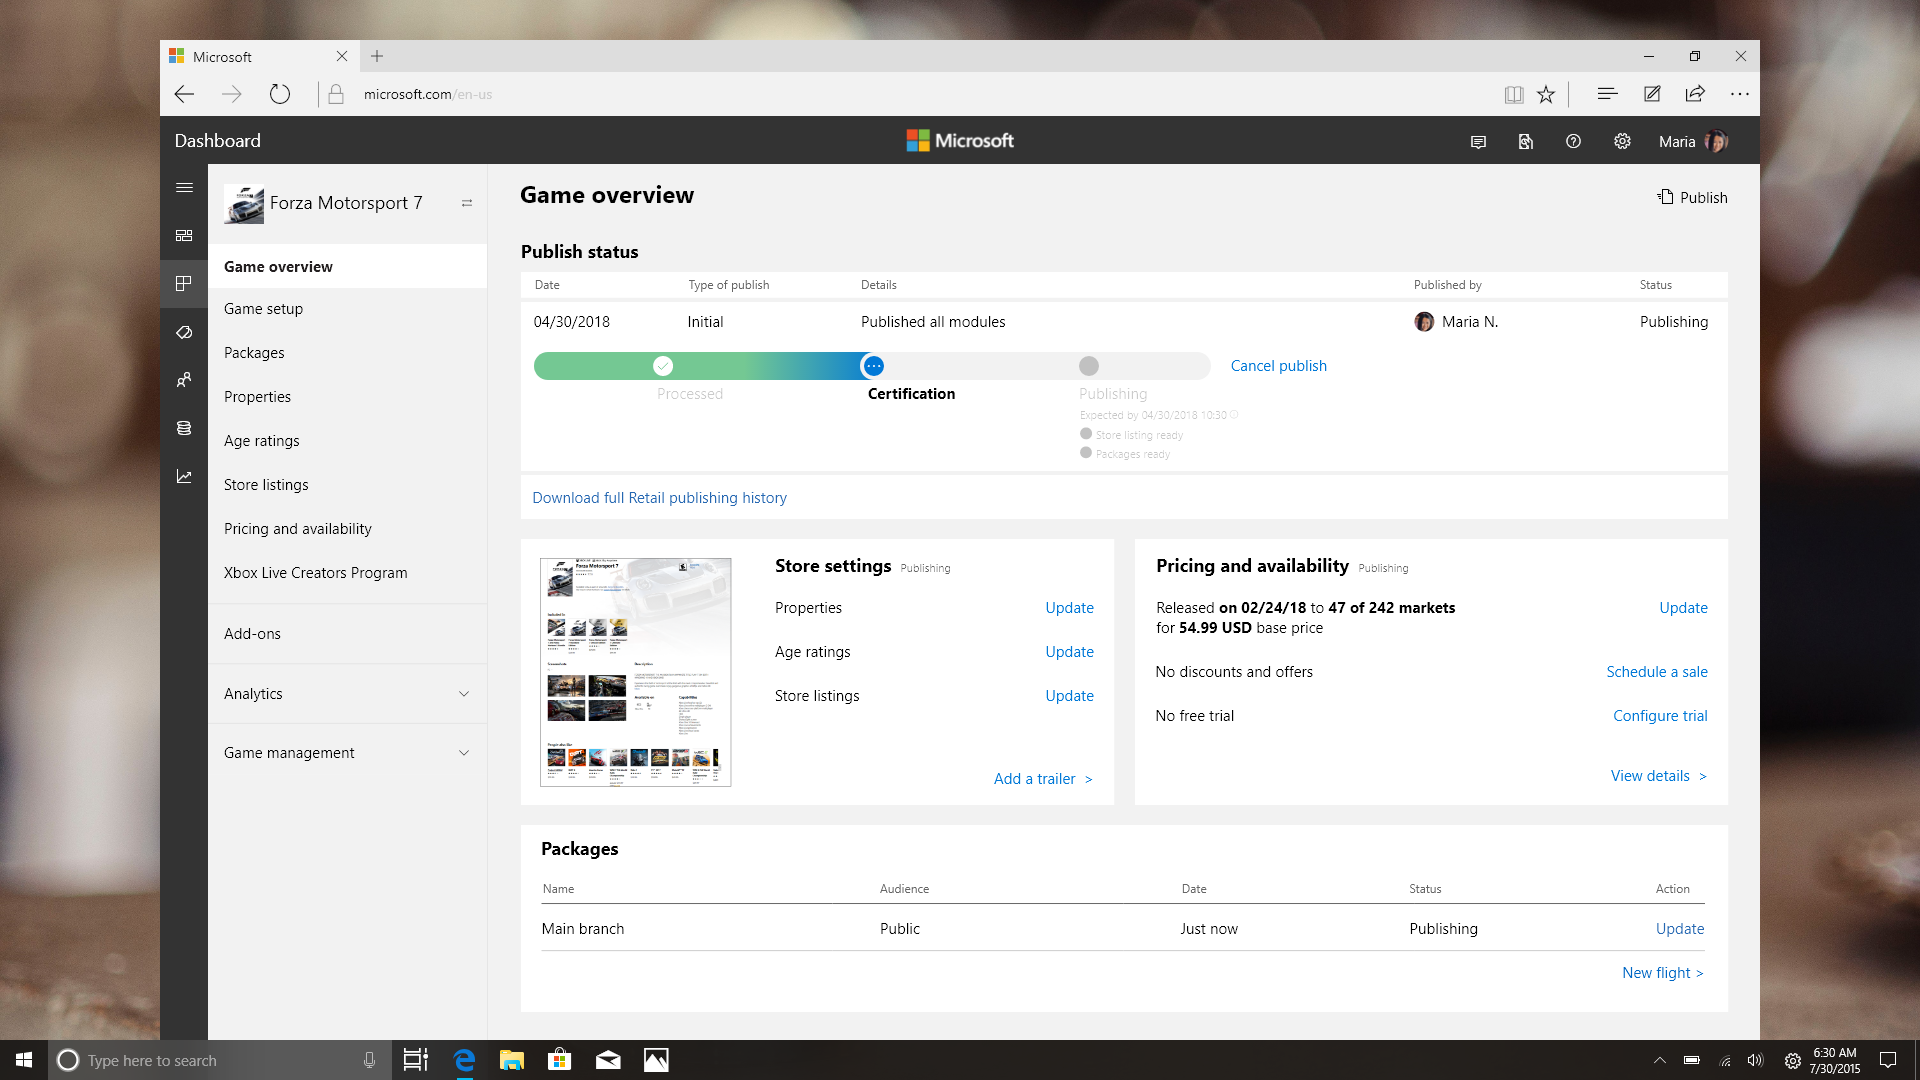Click the Windows taskbar search box
Image resolution: width=1920 pixels, height=1080 pixels.
click(218, 1060)
